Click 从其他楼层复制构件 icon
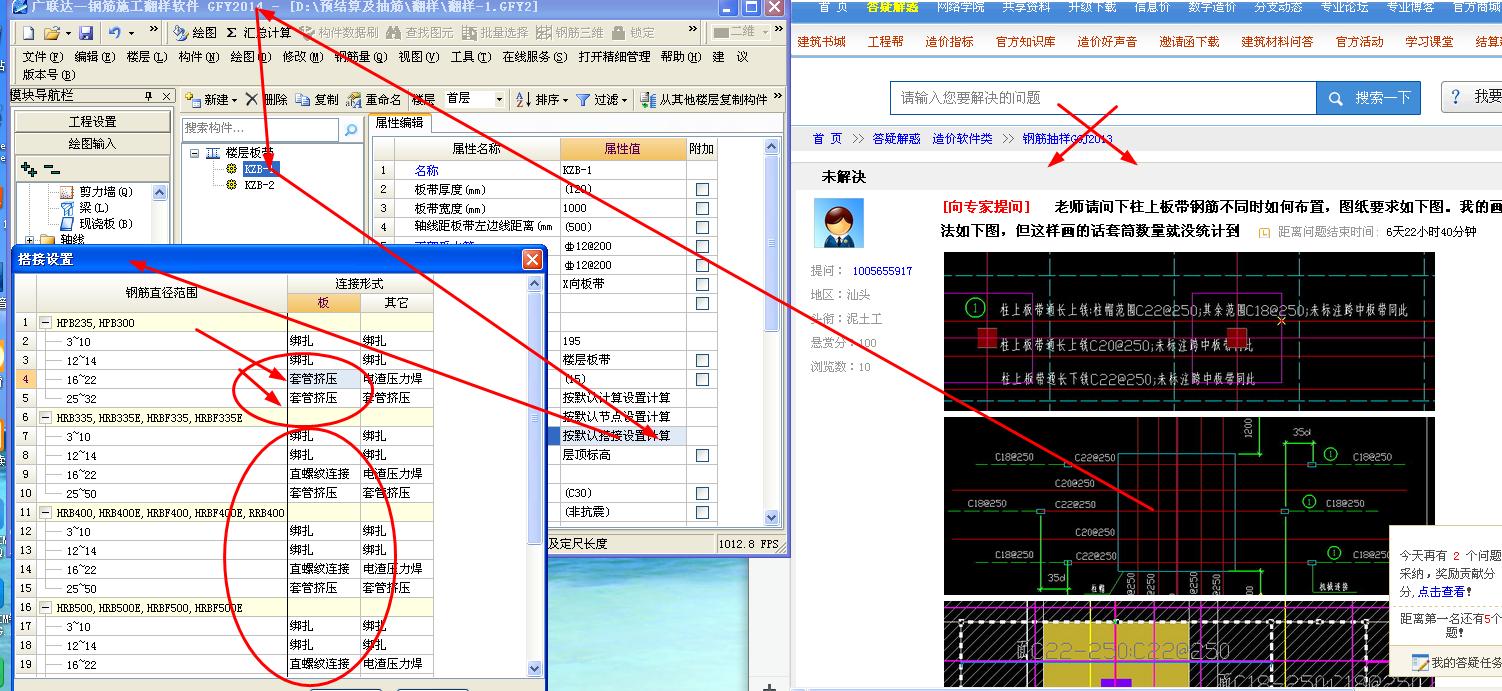Viewport: 1502px width, 691px height. (648, 99)
